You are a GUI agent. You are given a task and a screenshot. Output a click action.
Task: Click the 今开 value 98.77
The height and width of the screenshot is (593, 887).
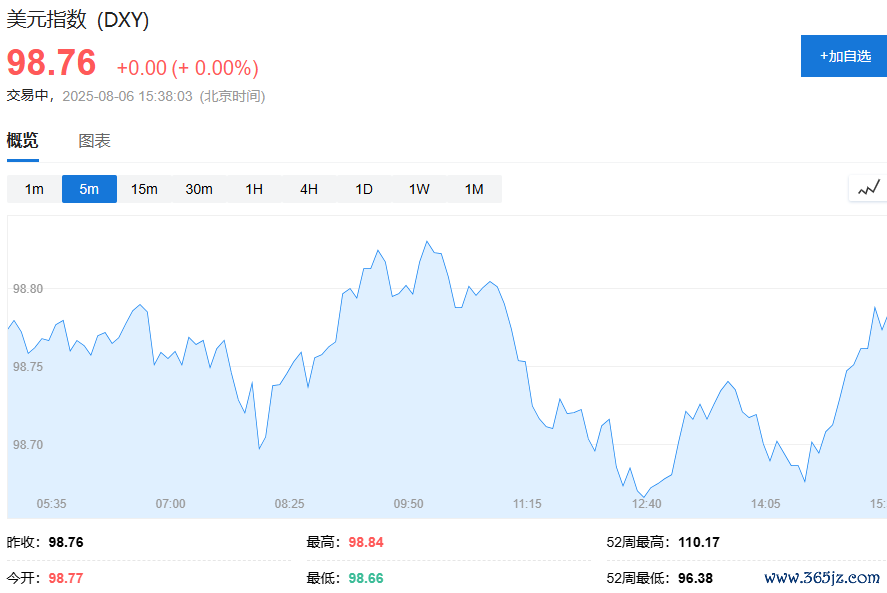pyautogui.click(x=66, y=578)
